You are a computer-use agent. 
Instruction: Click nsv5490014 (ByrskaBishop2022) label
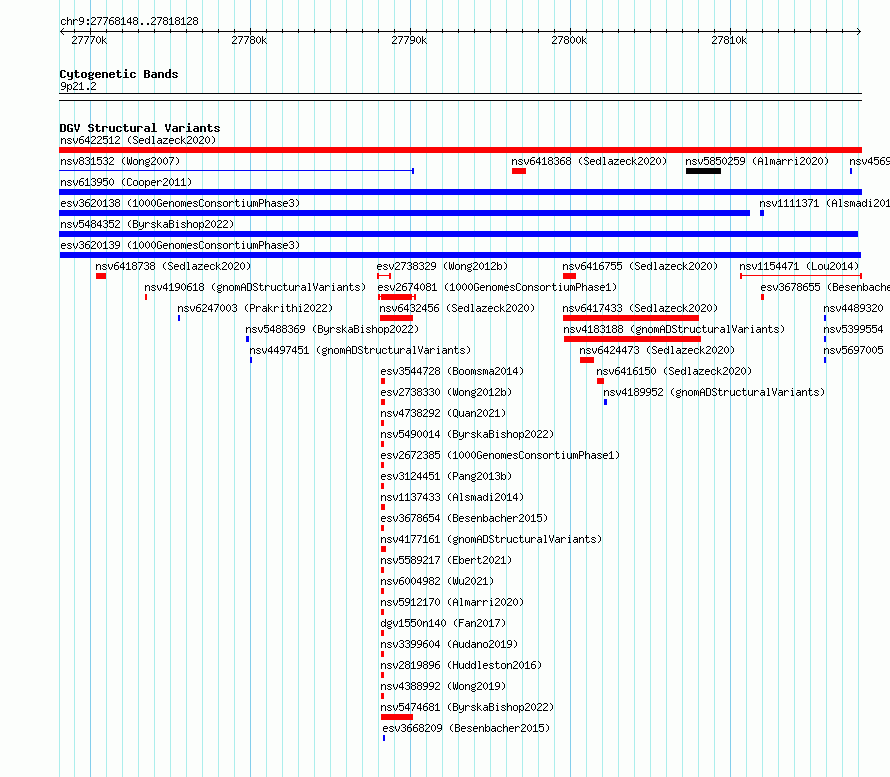pos(467,434)
